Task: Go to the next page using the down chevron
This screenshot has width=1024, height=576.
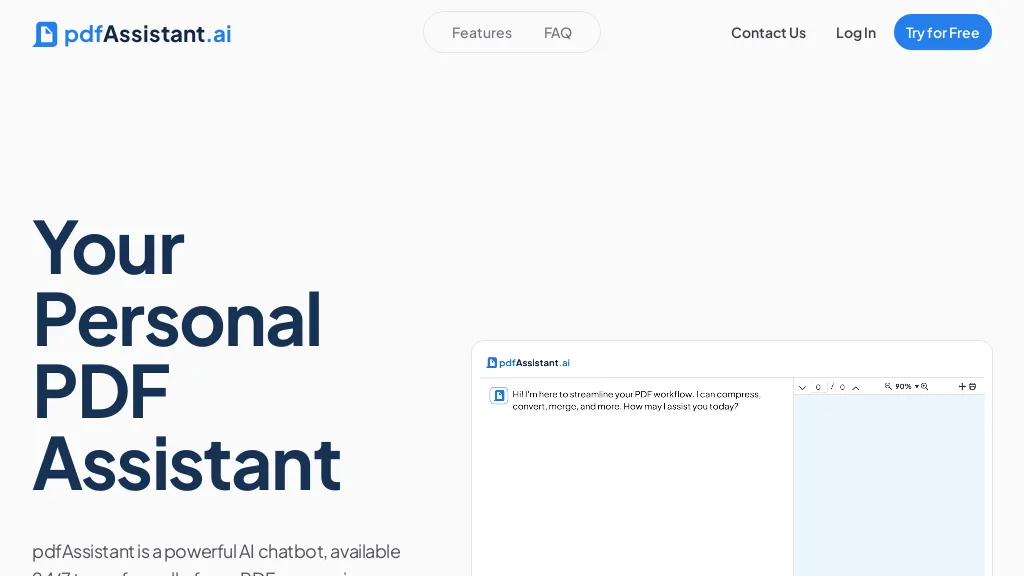Action: [x=803, y=387]
